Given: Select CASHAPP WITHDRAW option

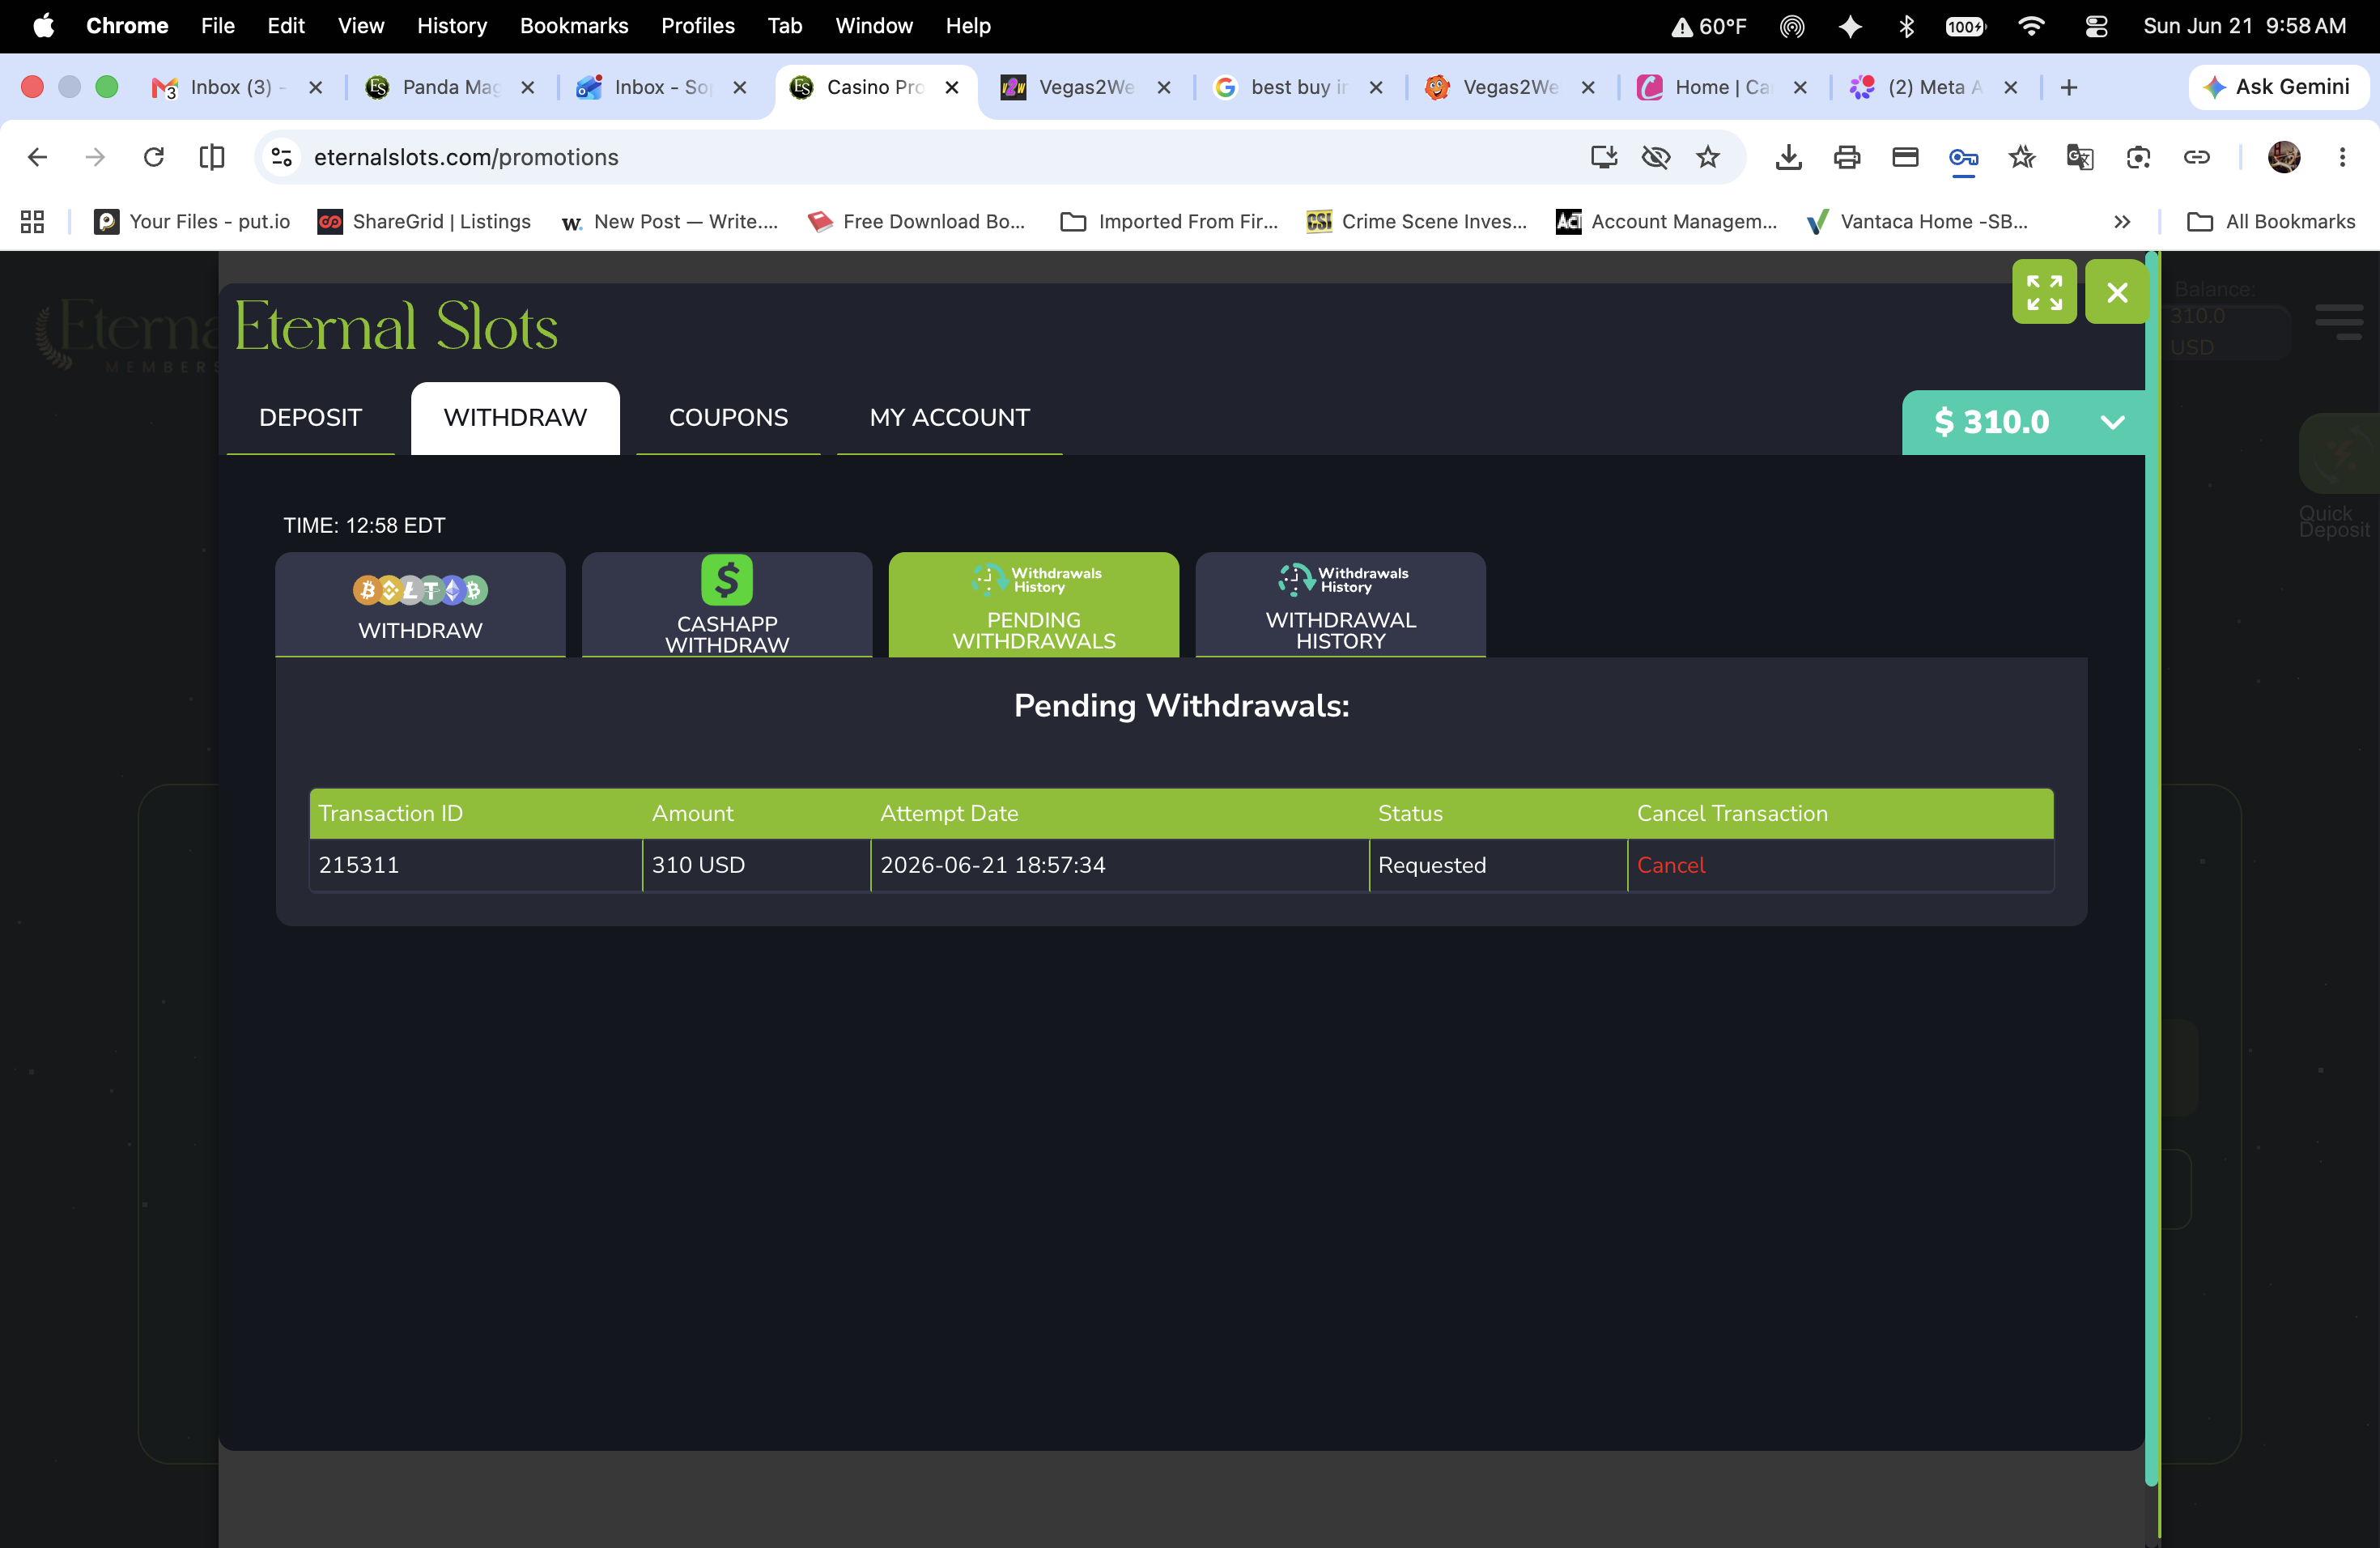Looking at the screenshot, I should tap(727, 604).
